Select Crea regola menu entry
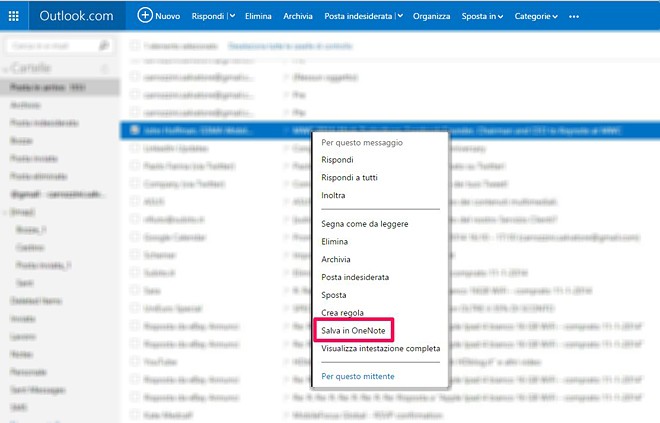 [343, 313]
